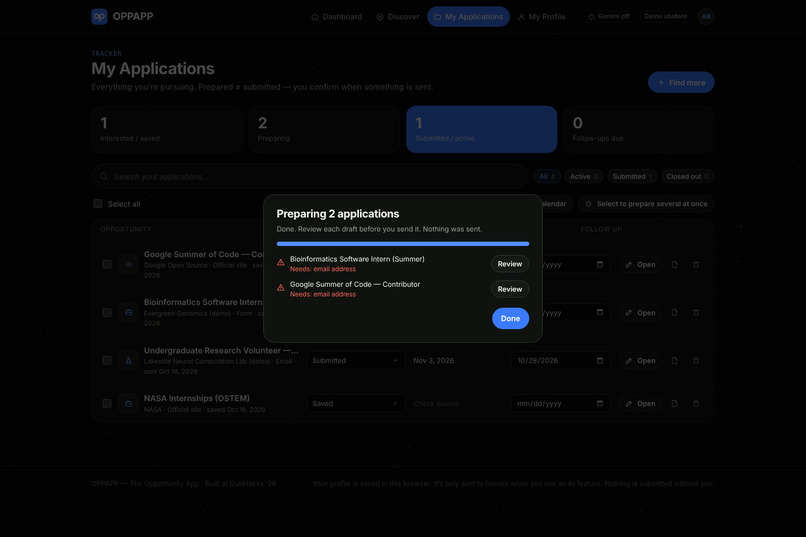Filter by the All tab
806x537 pixels.
547,176
